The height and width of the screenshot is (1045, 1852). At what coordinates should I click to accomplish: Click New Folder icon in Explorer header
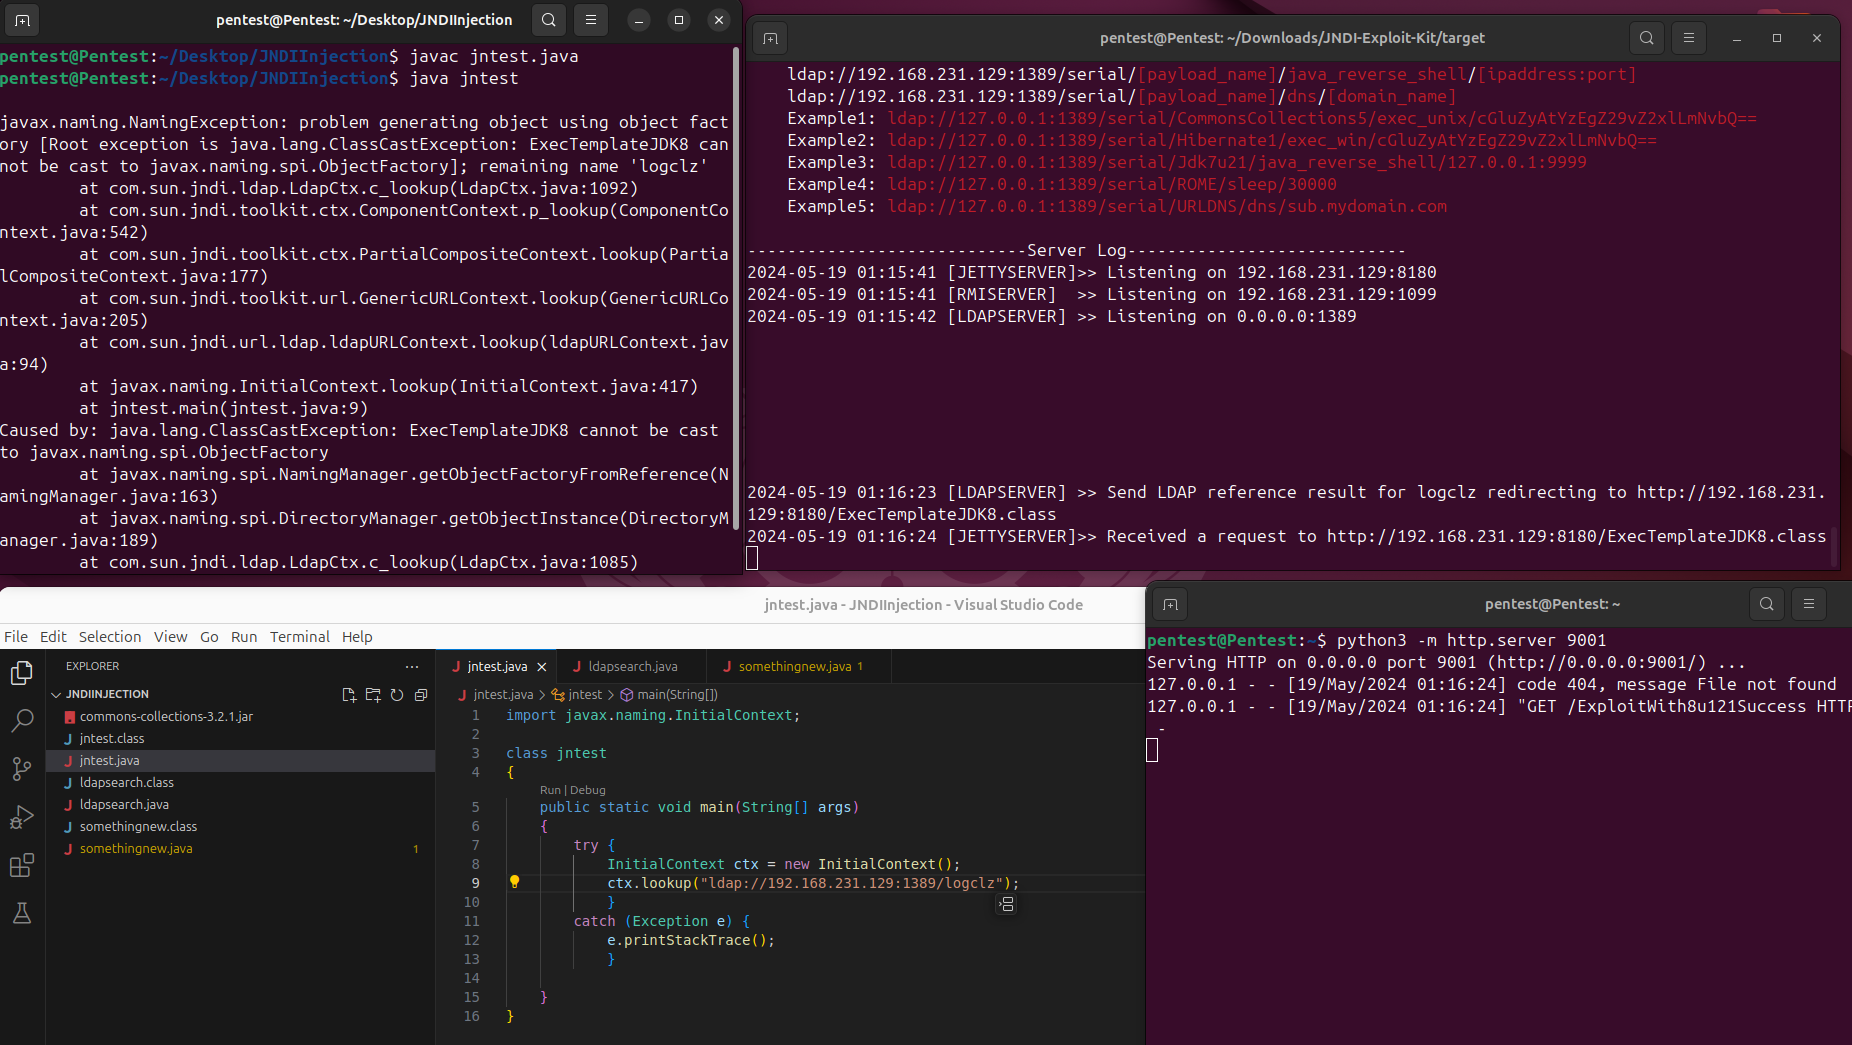tap(373, 695)
